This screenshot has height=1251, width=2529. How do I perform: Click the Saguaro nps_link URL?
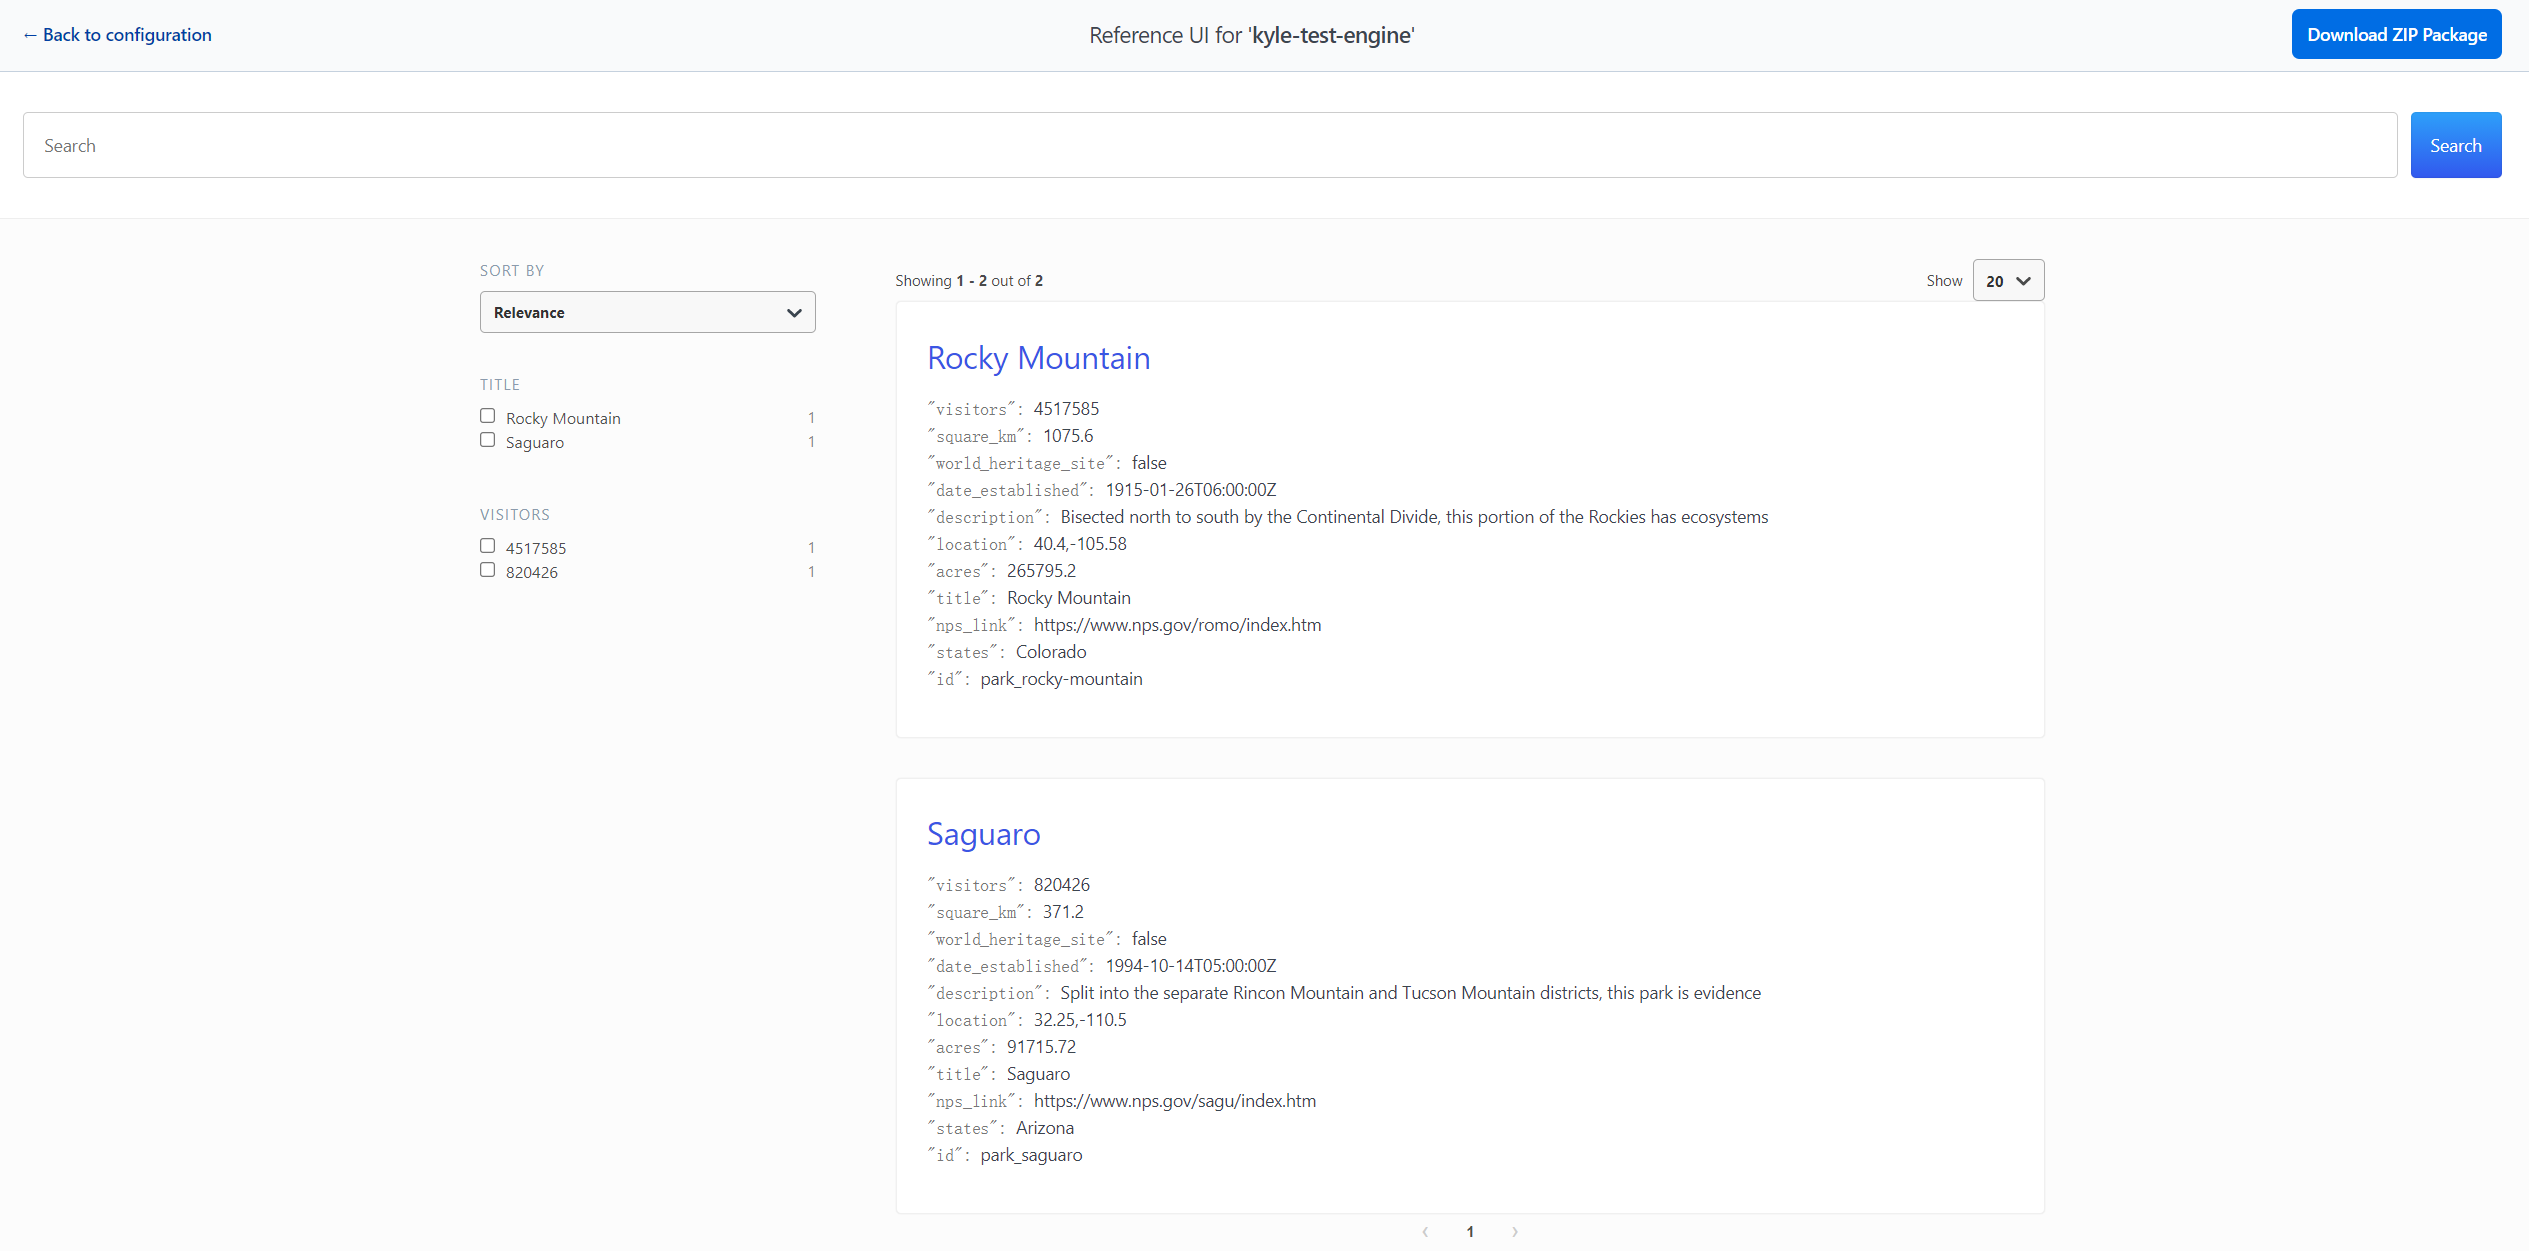coord(1174,1101)
